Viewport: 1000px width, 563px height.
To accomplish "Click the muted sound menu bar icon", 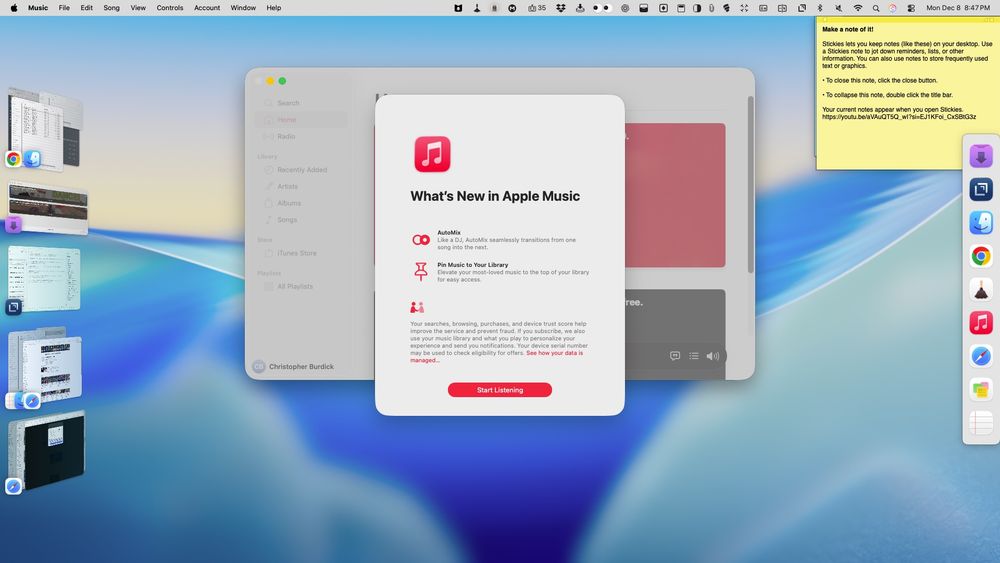I will tap(838, 8).
